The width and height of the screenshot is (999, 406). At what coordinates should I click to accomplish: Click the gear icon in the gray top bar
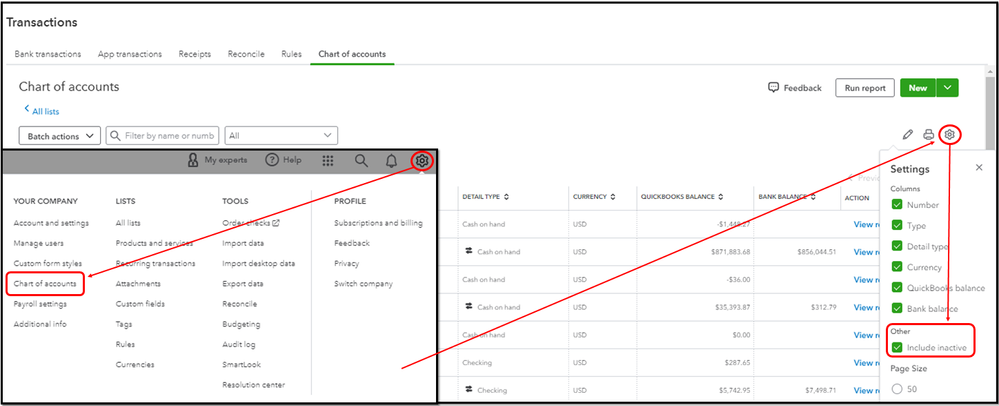(422, 161)
